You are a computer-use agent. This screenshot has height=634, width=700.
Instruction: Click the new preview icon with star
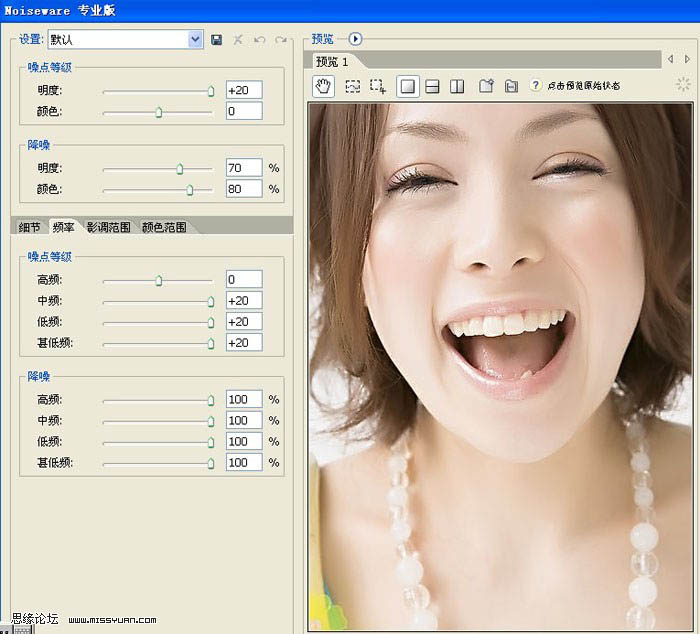486,87
